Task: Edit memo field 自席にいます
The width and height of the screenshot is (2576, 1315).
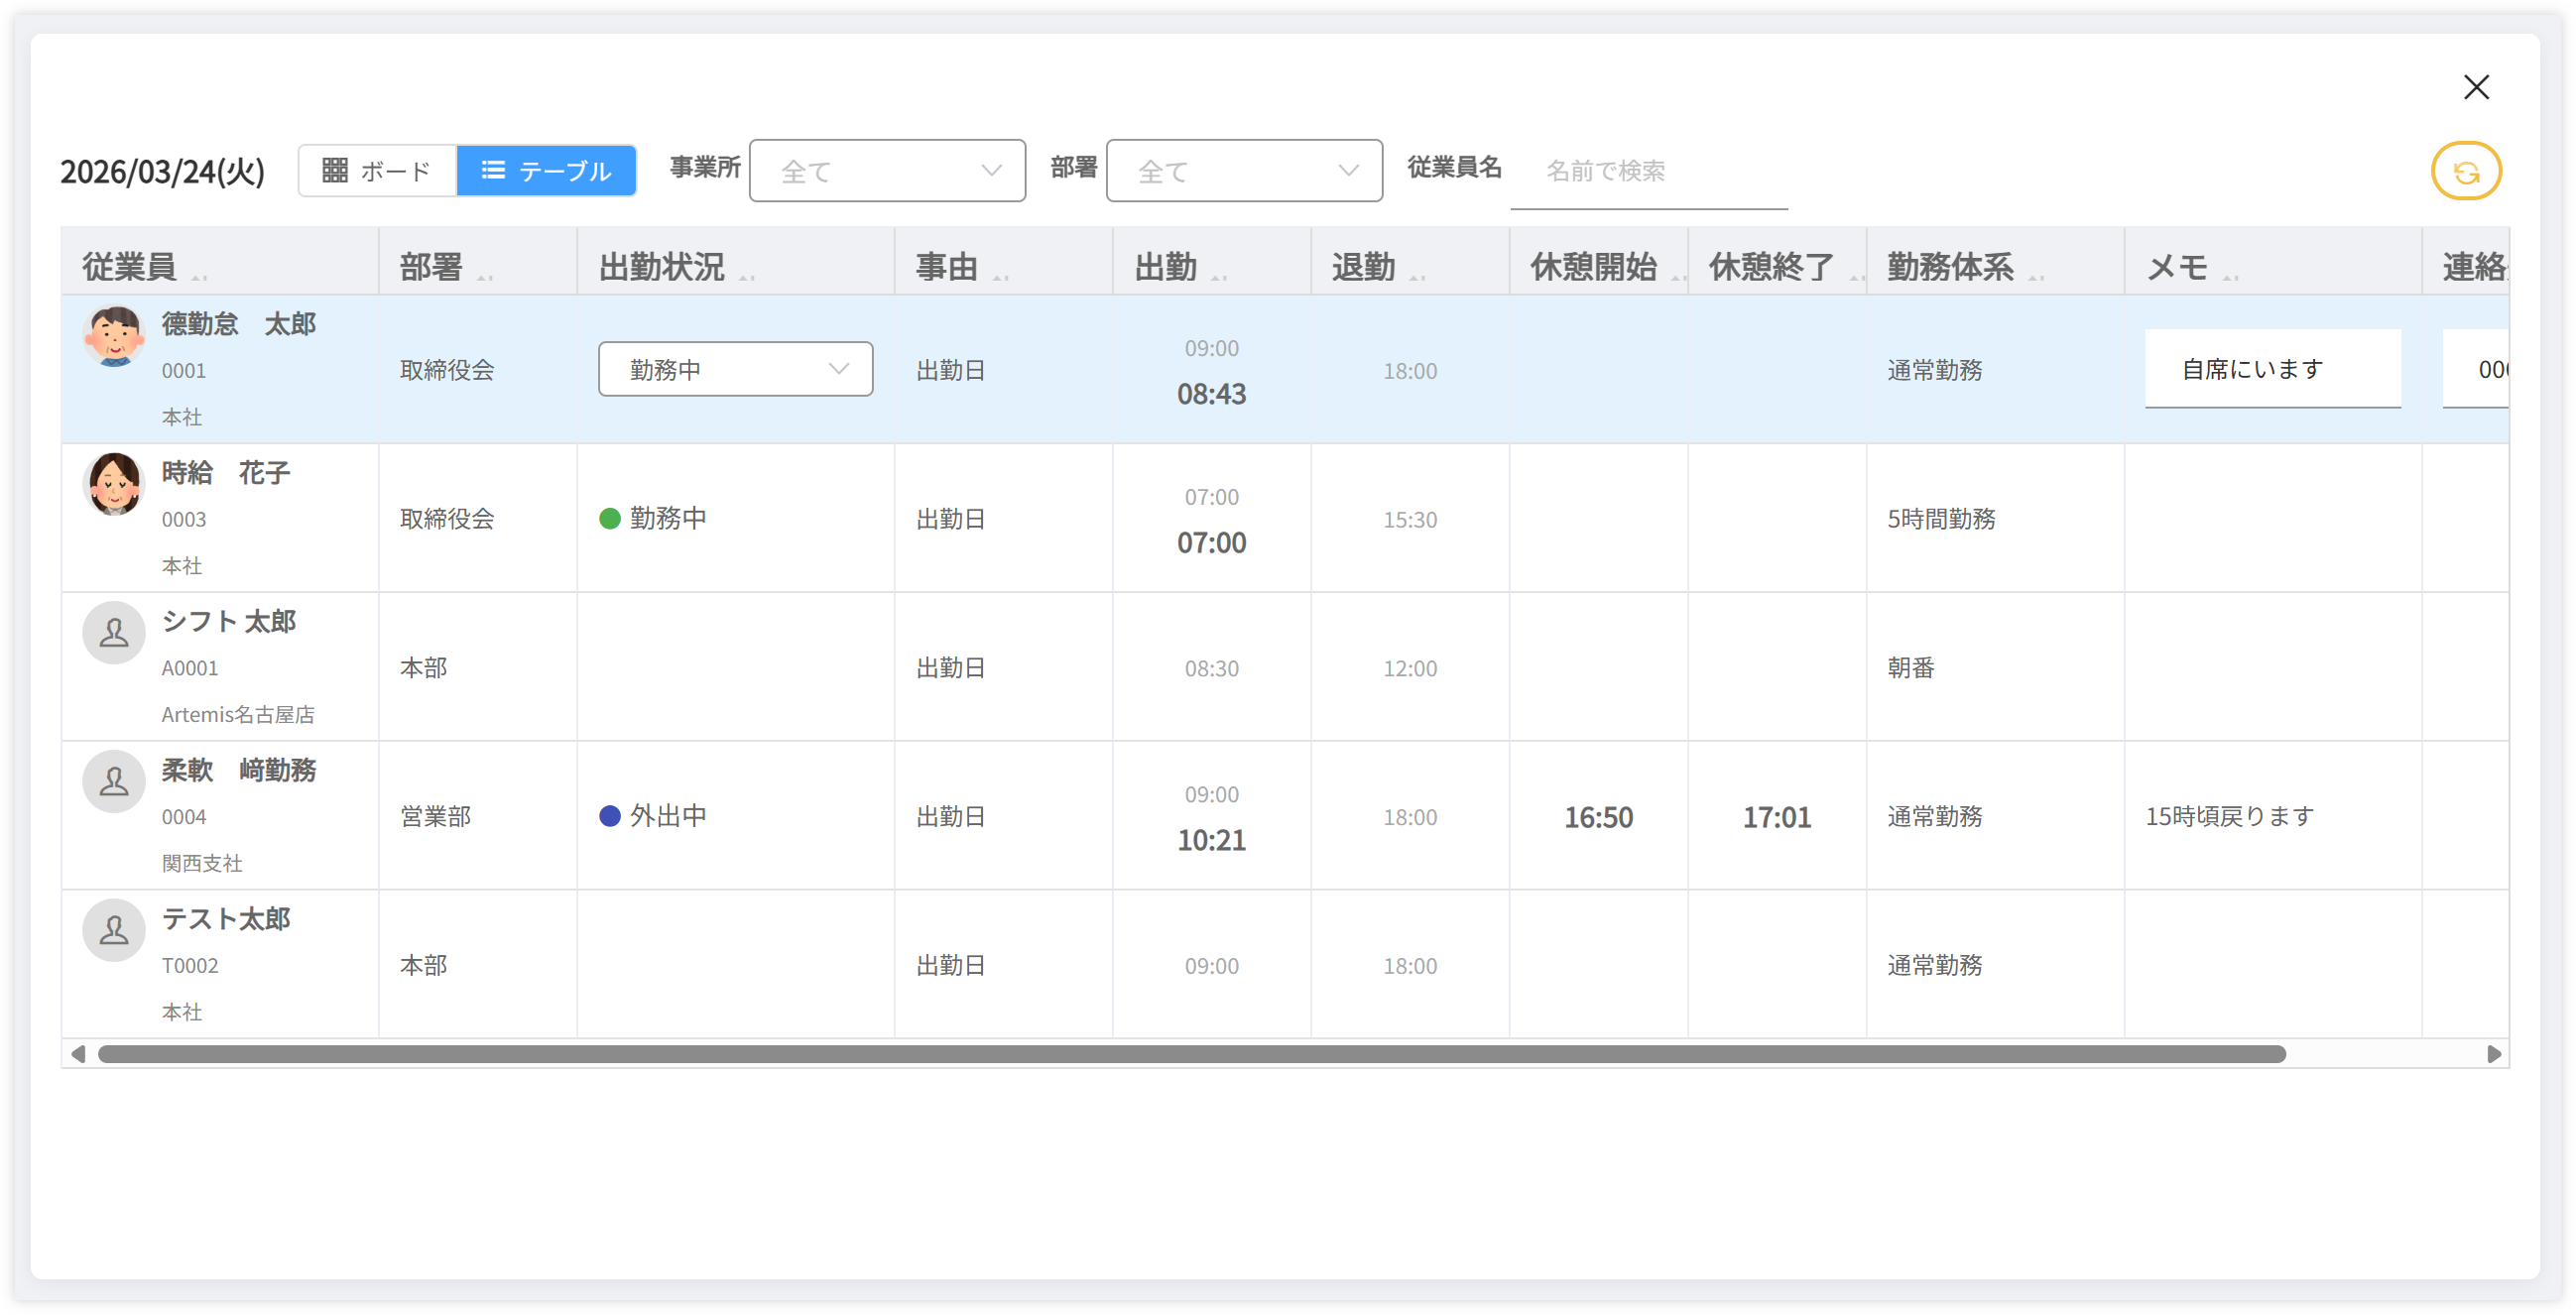Action: 2272,369
